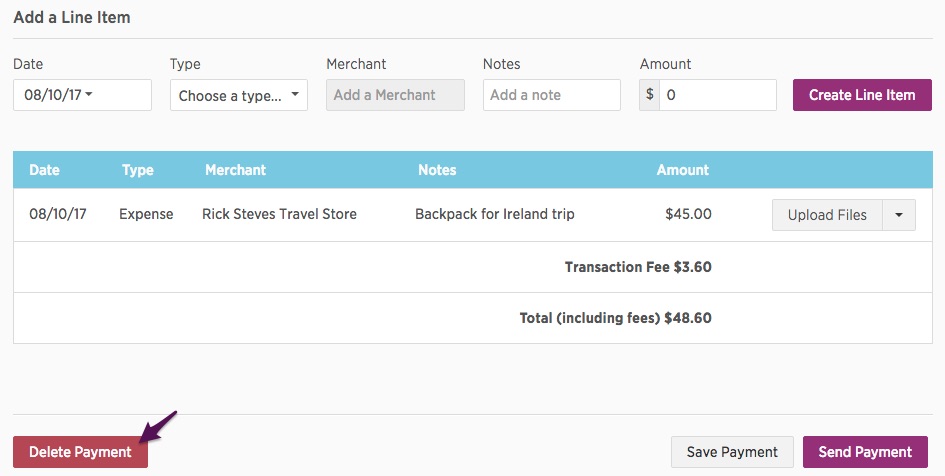The image size is (945, 476).
Task: Expand the Choose a type dropdown
Action: pos(239,95)
